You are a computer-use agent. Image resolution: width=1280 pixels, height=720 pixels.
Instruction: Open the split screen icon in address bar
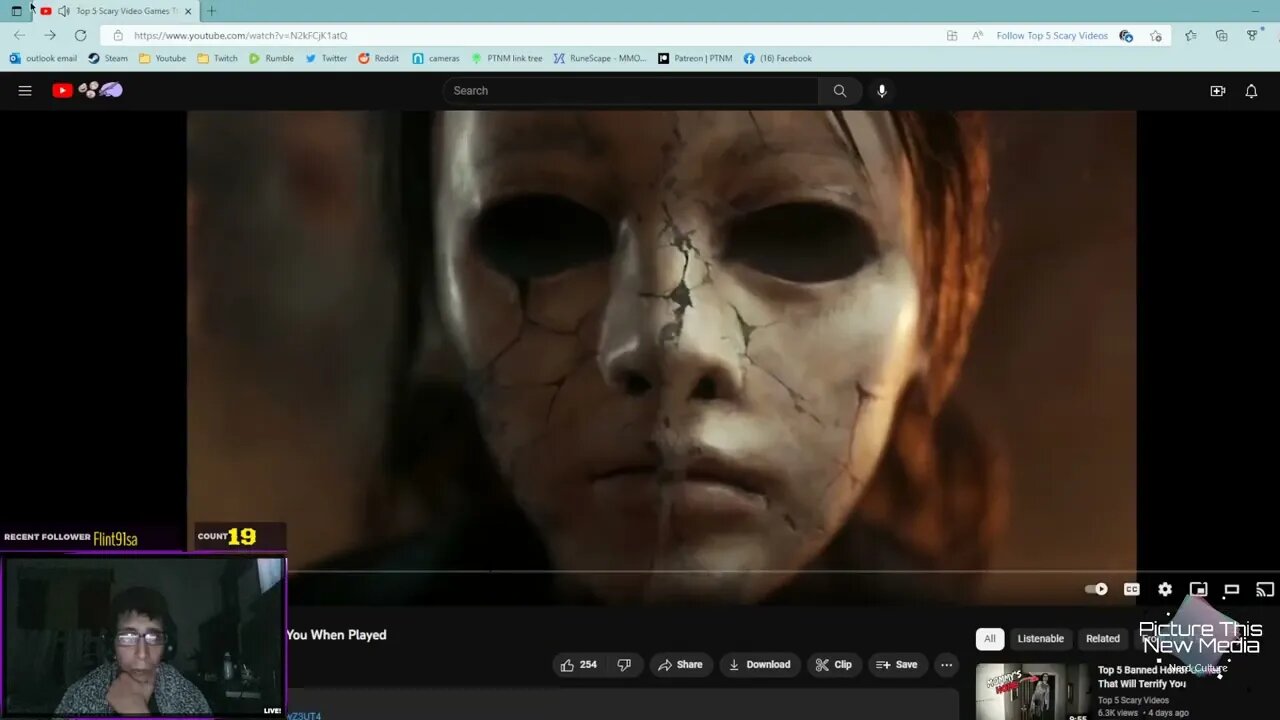pyautogui.click(x=952, y=35)
